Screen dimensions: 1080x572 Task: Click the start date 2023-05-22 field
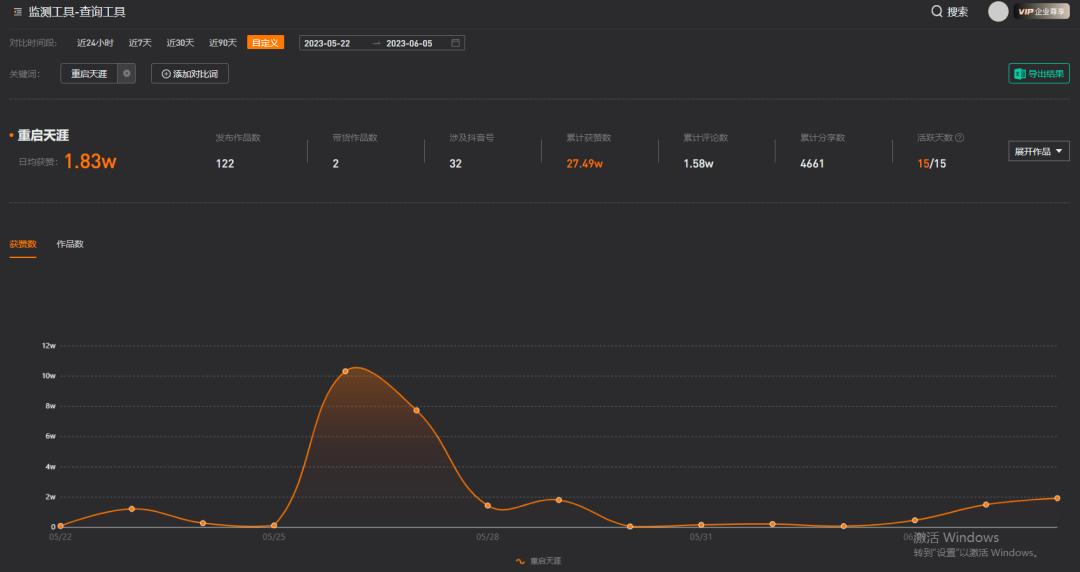(x=327, y=43)
